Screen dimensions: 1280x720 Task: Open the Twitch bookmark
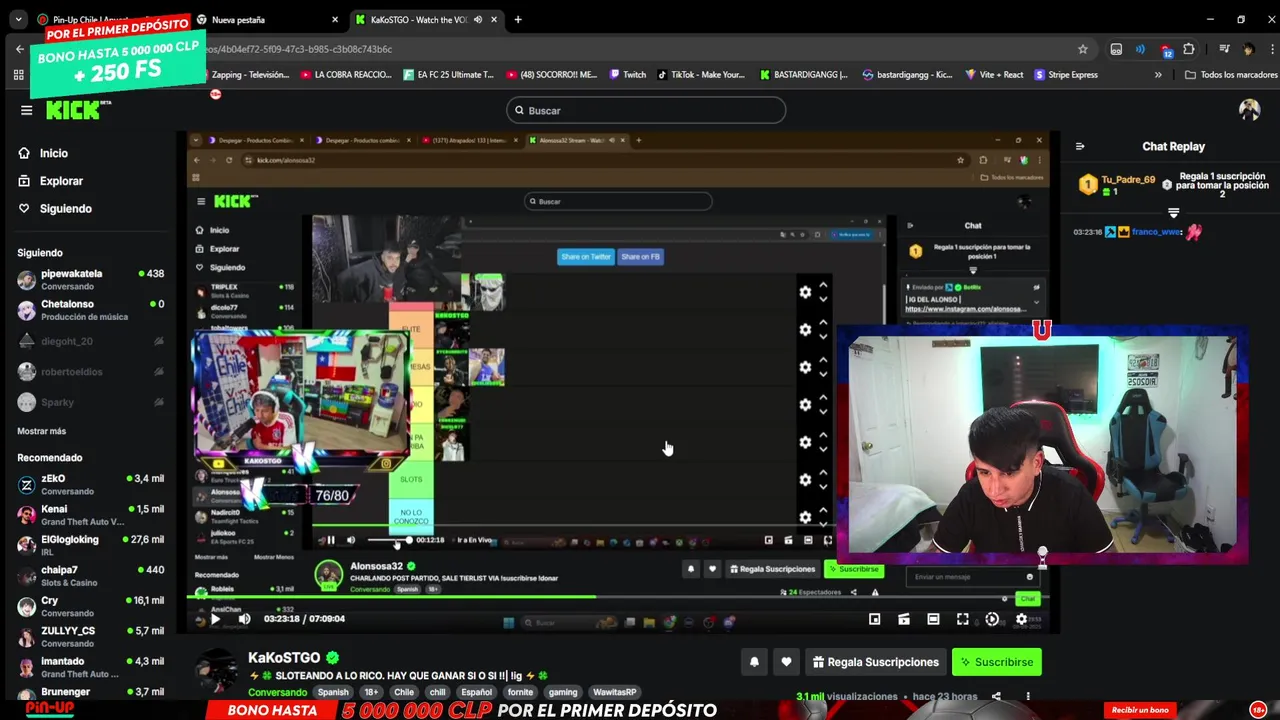[x=627, y=75]
